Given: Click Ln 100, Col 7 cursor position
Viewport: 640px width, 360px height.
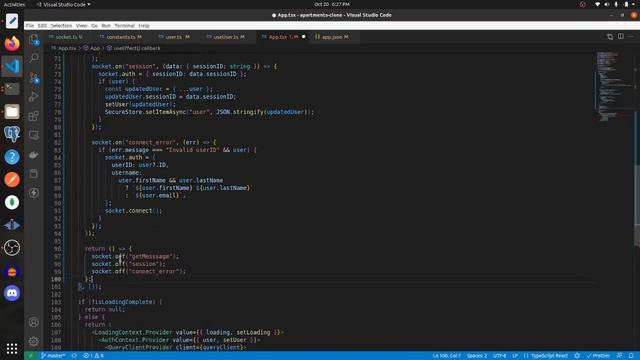Looking at the screenshot, I should [x=447, y=356].
